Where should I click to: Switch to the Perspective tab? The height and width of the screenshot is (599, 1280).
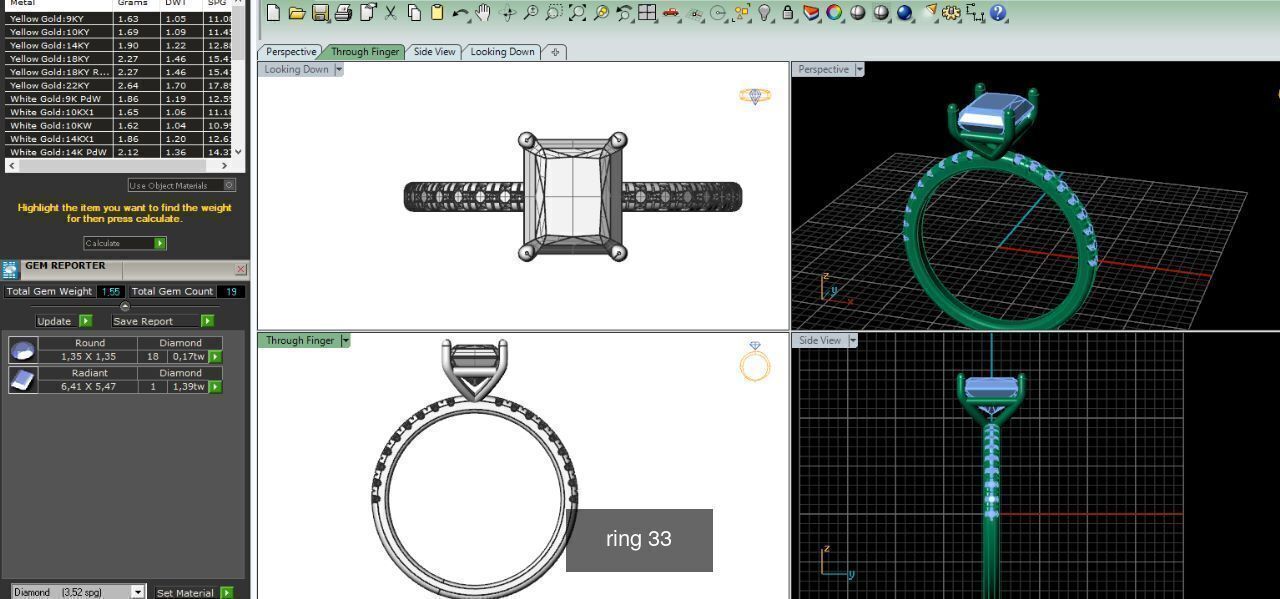(x=291, y=51)
